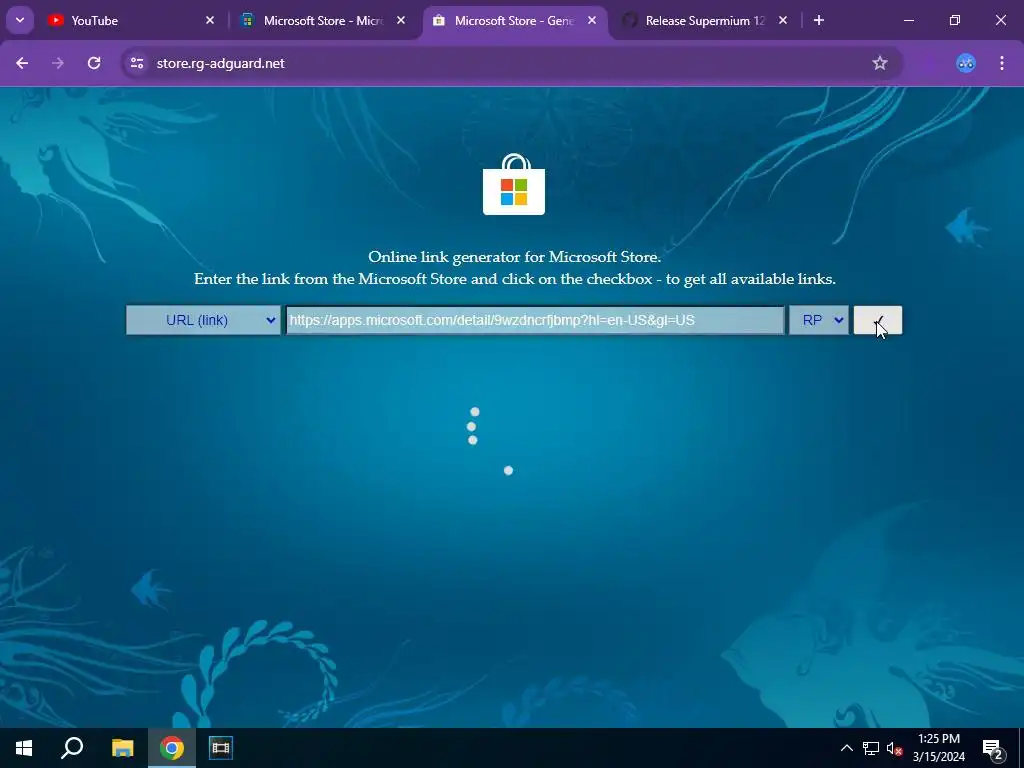1024x768 pixels.
Task: Open Windows search from the taskbar
Action: (72, 748)
